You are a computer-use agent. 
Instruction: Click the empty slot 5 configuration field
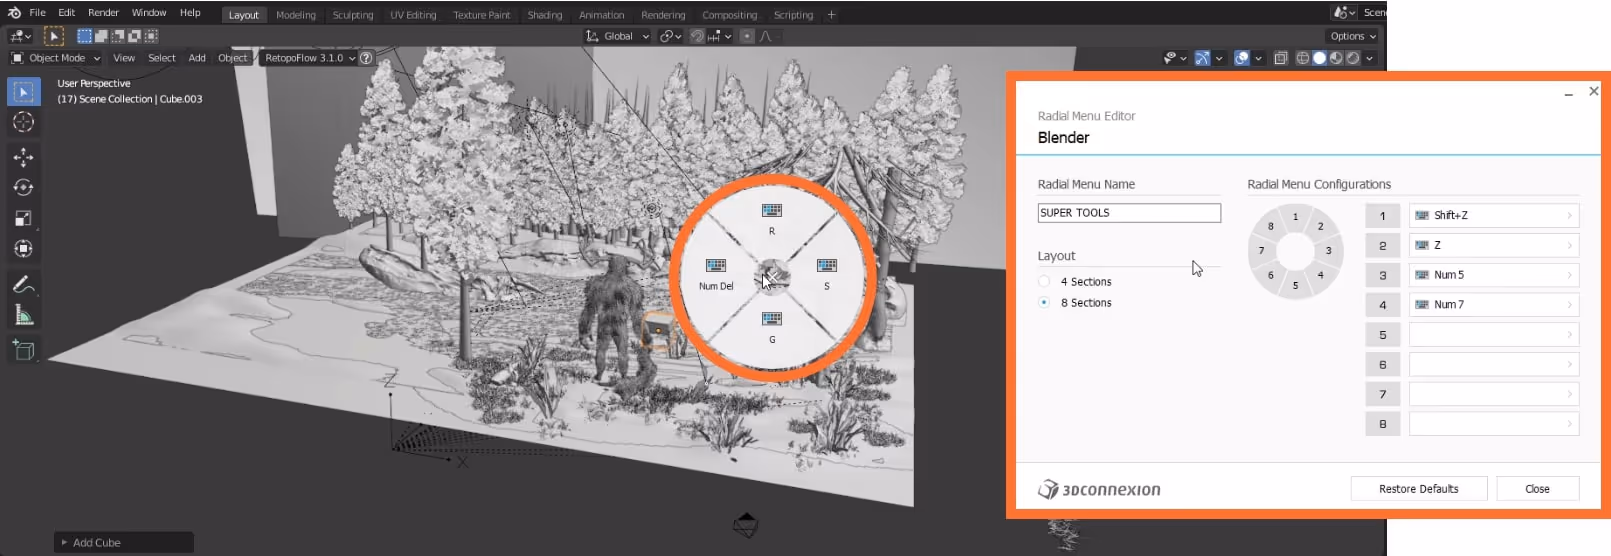[x=1494, y=335]
